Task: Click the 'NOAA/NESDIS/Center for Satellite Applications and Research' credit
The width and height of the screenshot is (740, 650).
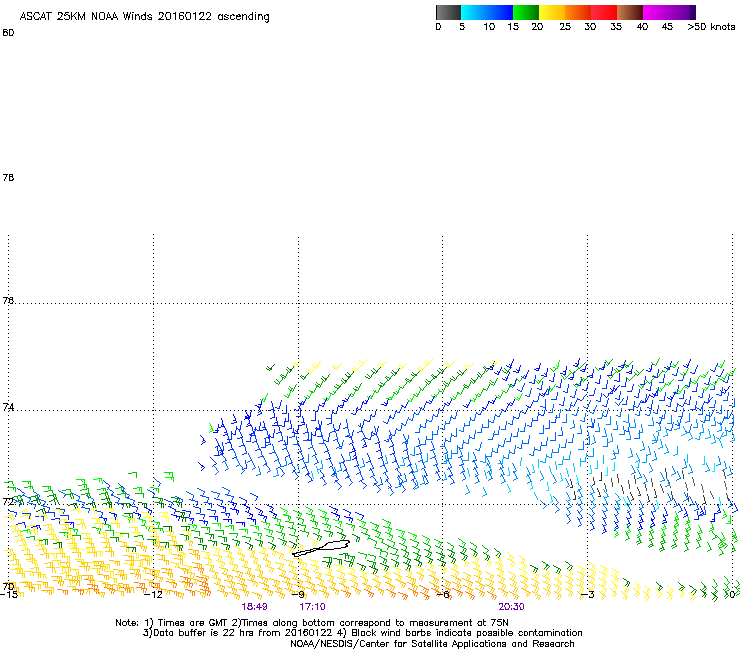Action: (432, 644)
